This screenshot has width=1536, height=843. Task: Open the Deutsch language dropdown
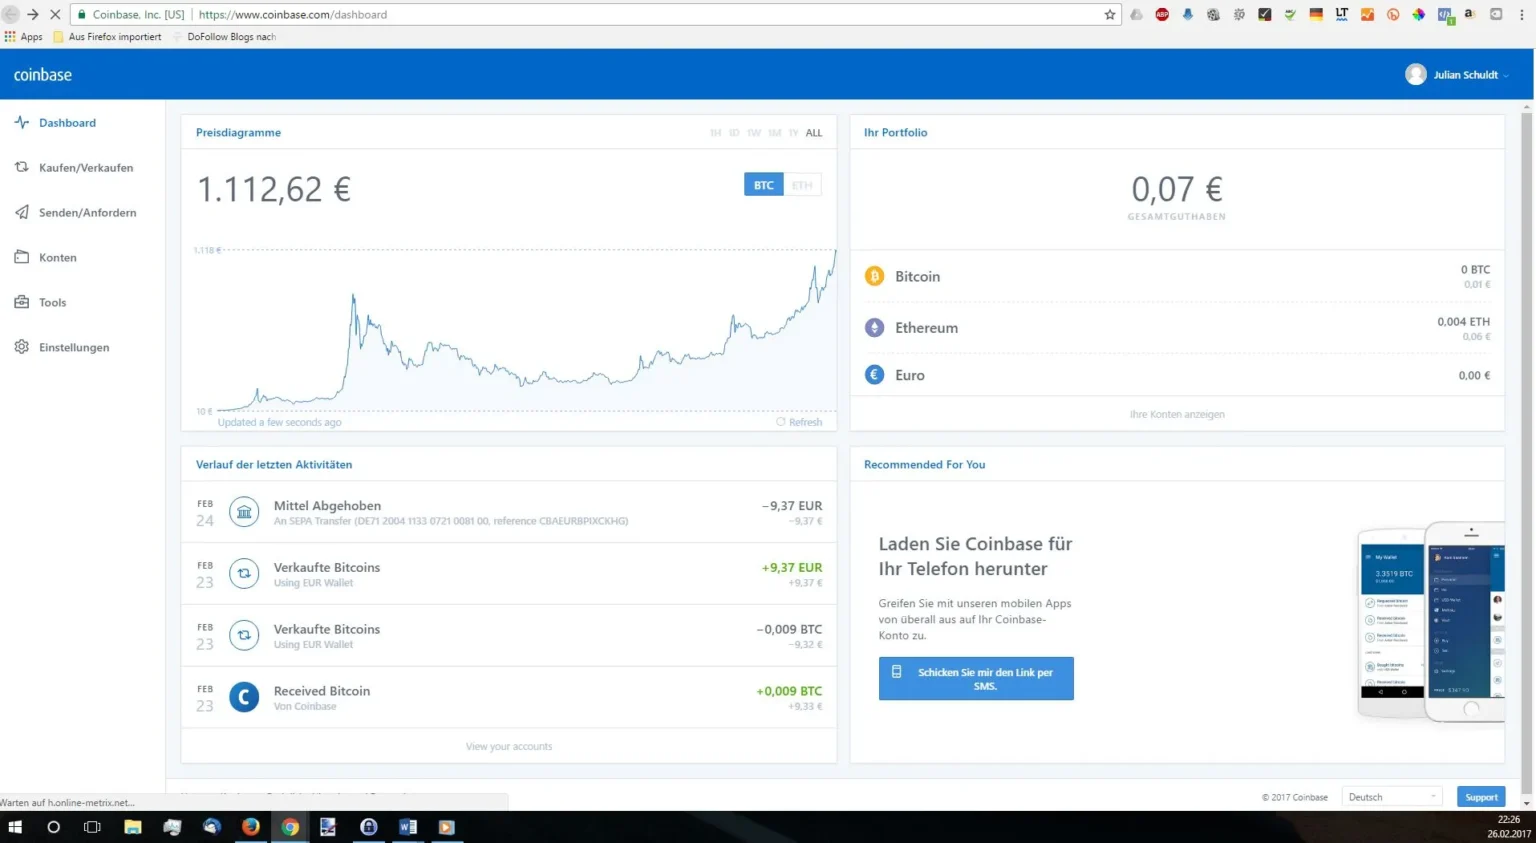click(1390, 796)
